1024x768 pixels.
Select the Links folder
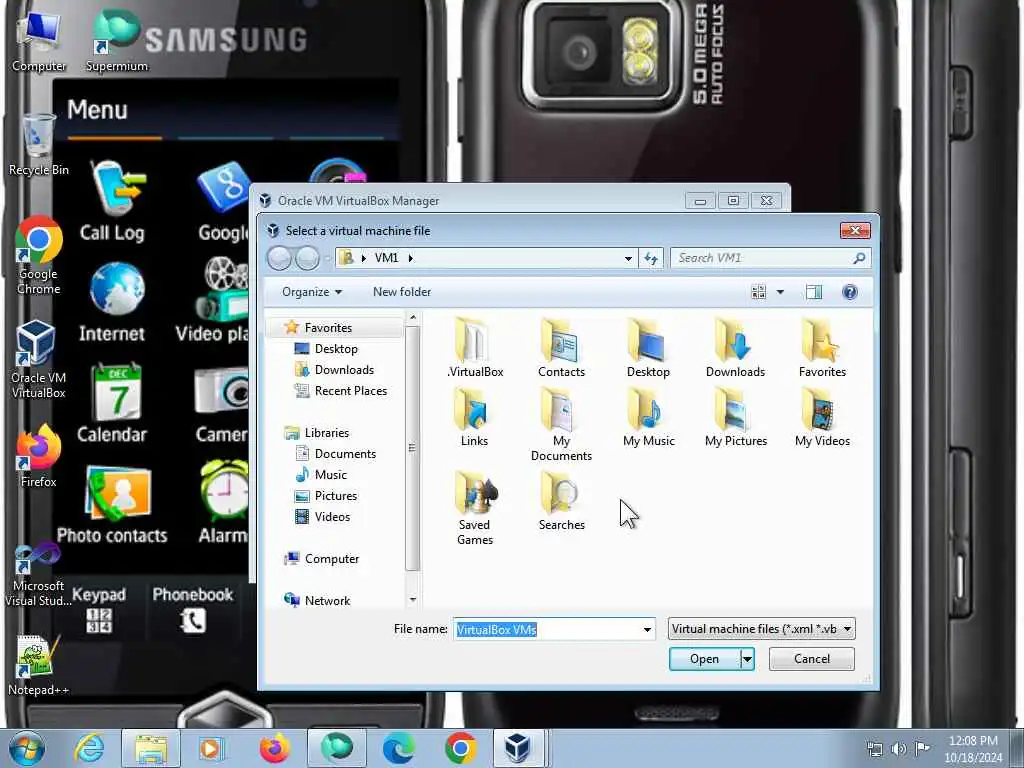474,417
